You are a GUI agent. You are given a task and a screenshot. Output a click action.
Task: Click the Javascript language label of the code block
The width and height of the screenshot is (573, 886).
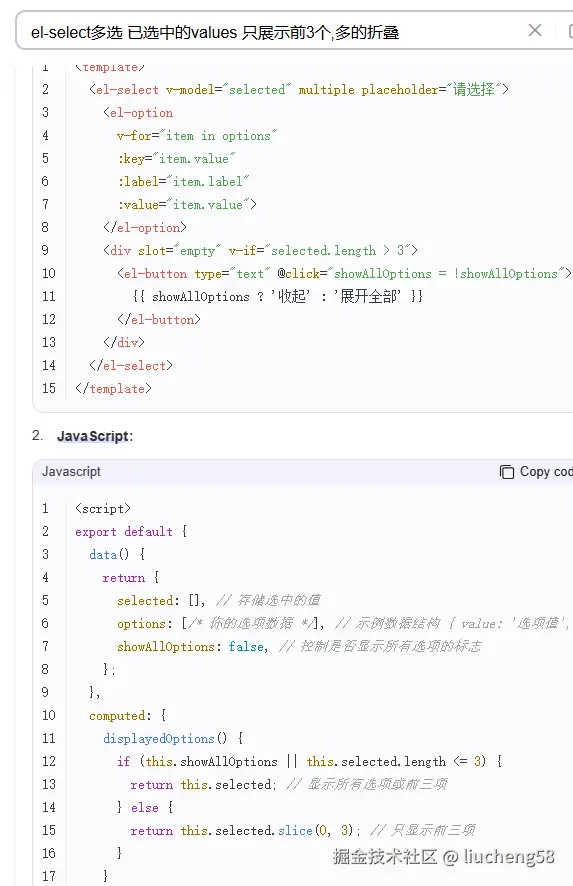71,471
